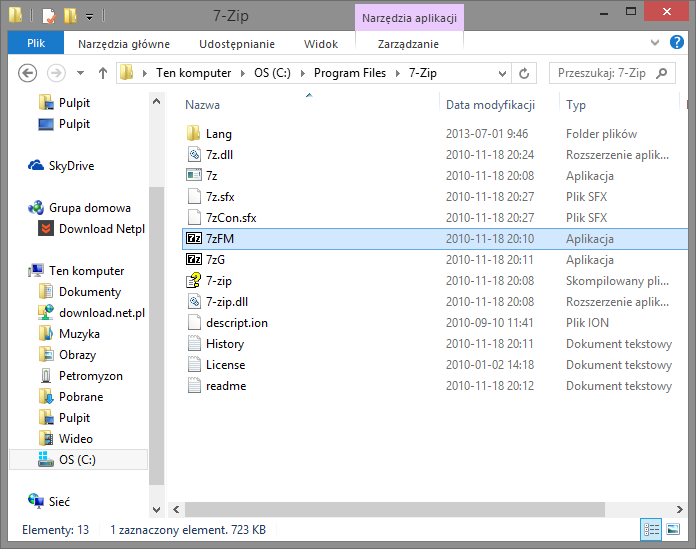The height and width of the screenshot is (549, 696).
Task: Switch to the Narzędzia główne tab
Action: [124, 44]
